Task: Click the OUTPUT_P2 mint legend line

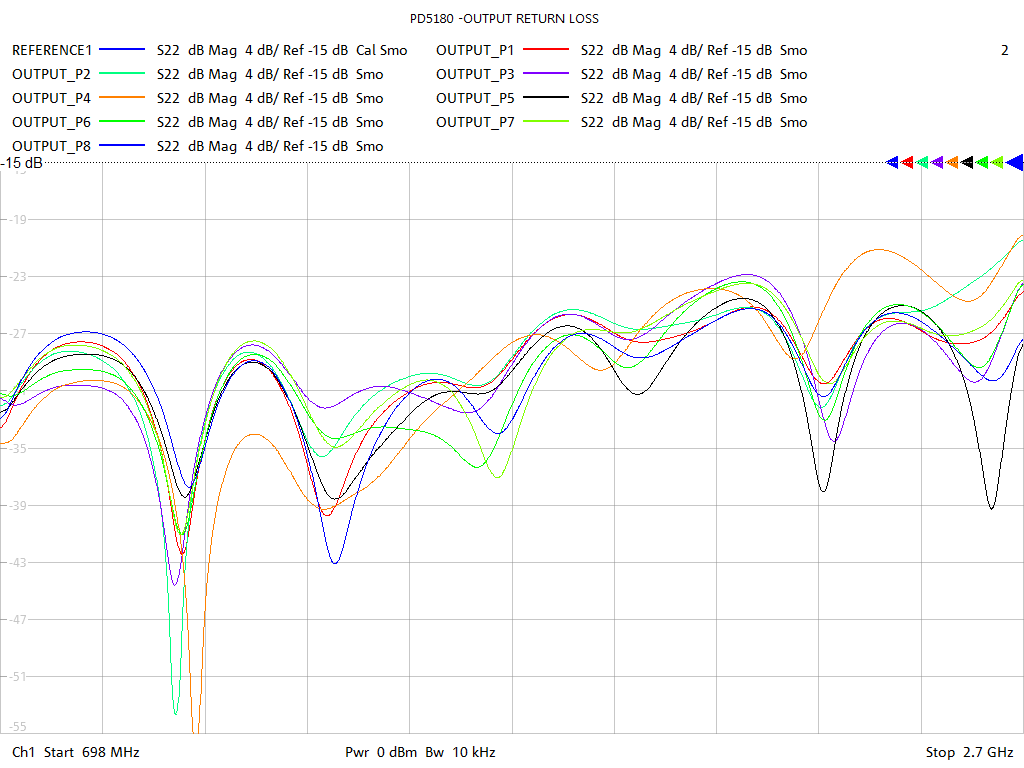Action: (121, 74)
